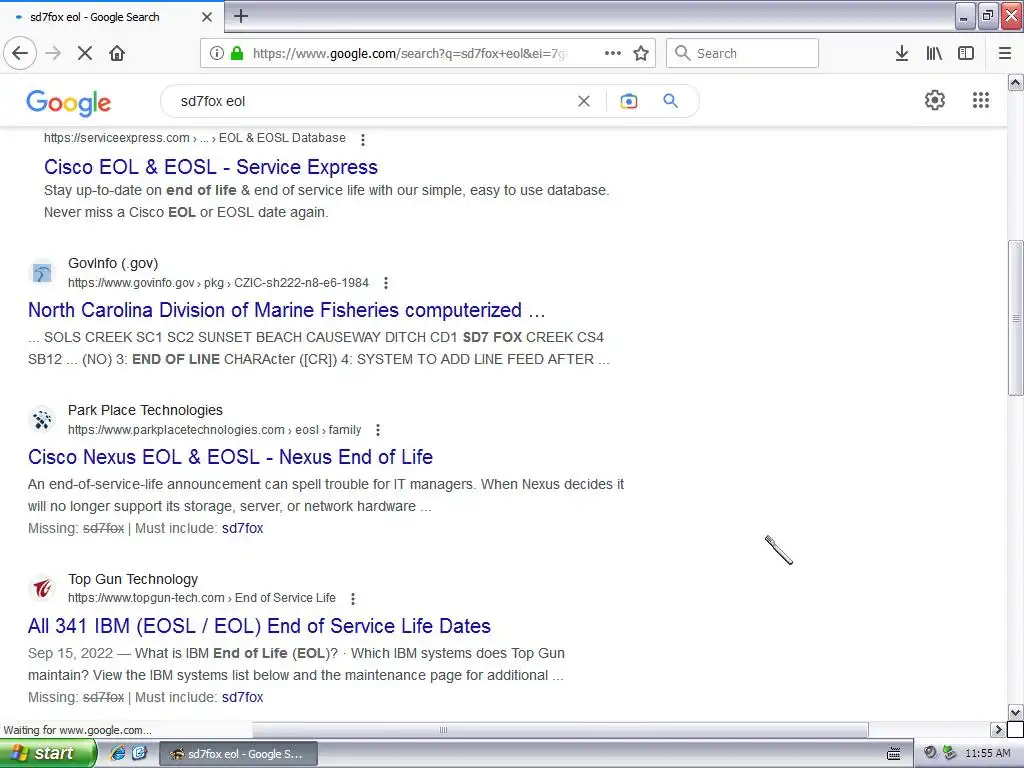Open page actions three-dot menu in address bar
The image size is (1024, 768).
pyautogui.click(x=613, y=53)
